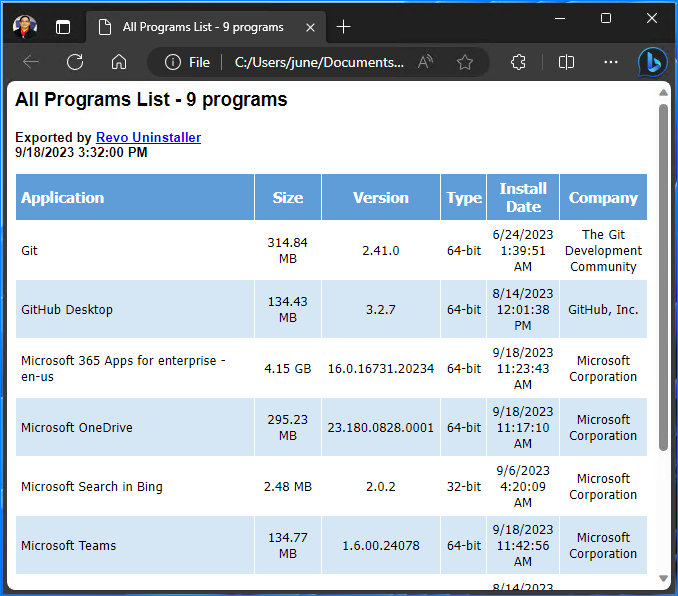Click the Version column header
The height and width of the screenshot is (596, 678).
(x=381, y=197)
